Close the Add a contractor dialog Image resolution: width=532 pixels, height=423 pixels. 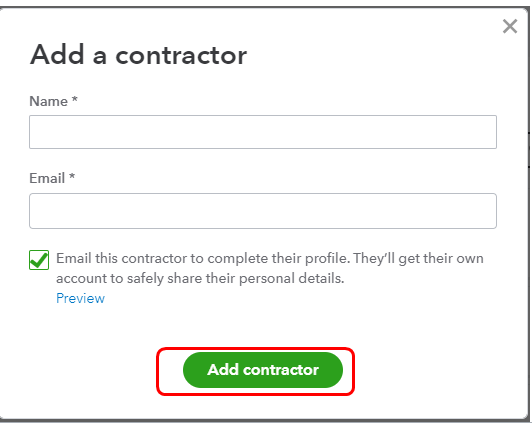click(x=510, y=26)
